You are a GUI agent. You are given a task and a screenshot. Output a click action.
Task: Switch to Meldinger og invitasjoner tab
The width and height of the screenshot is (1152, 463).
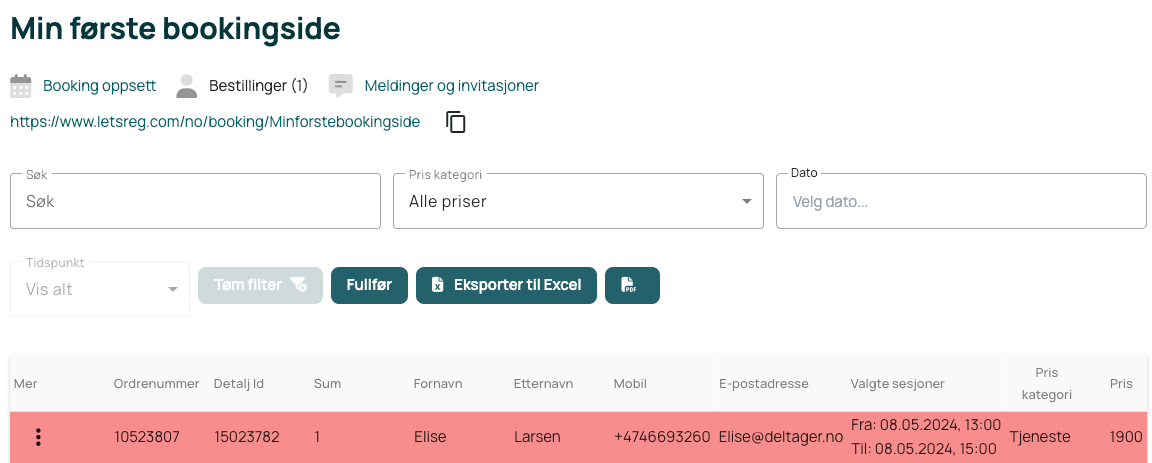point(452,86)
